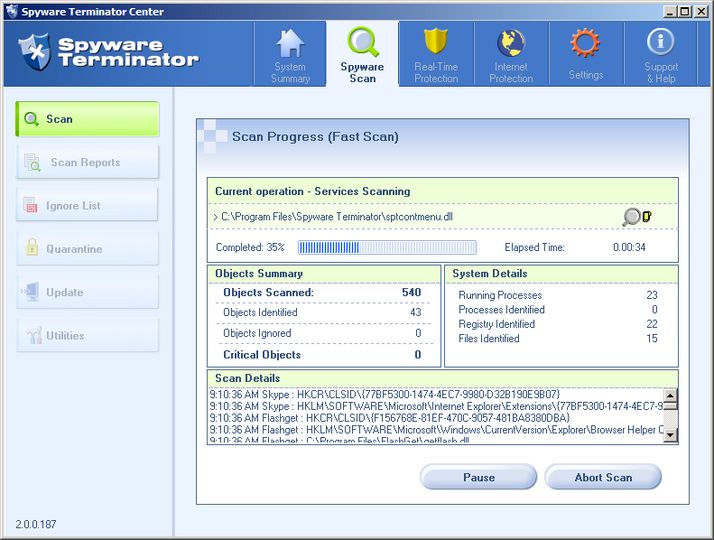Open Real-Time Protection shield icon

tap(436, 42)
